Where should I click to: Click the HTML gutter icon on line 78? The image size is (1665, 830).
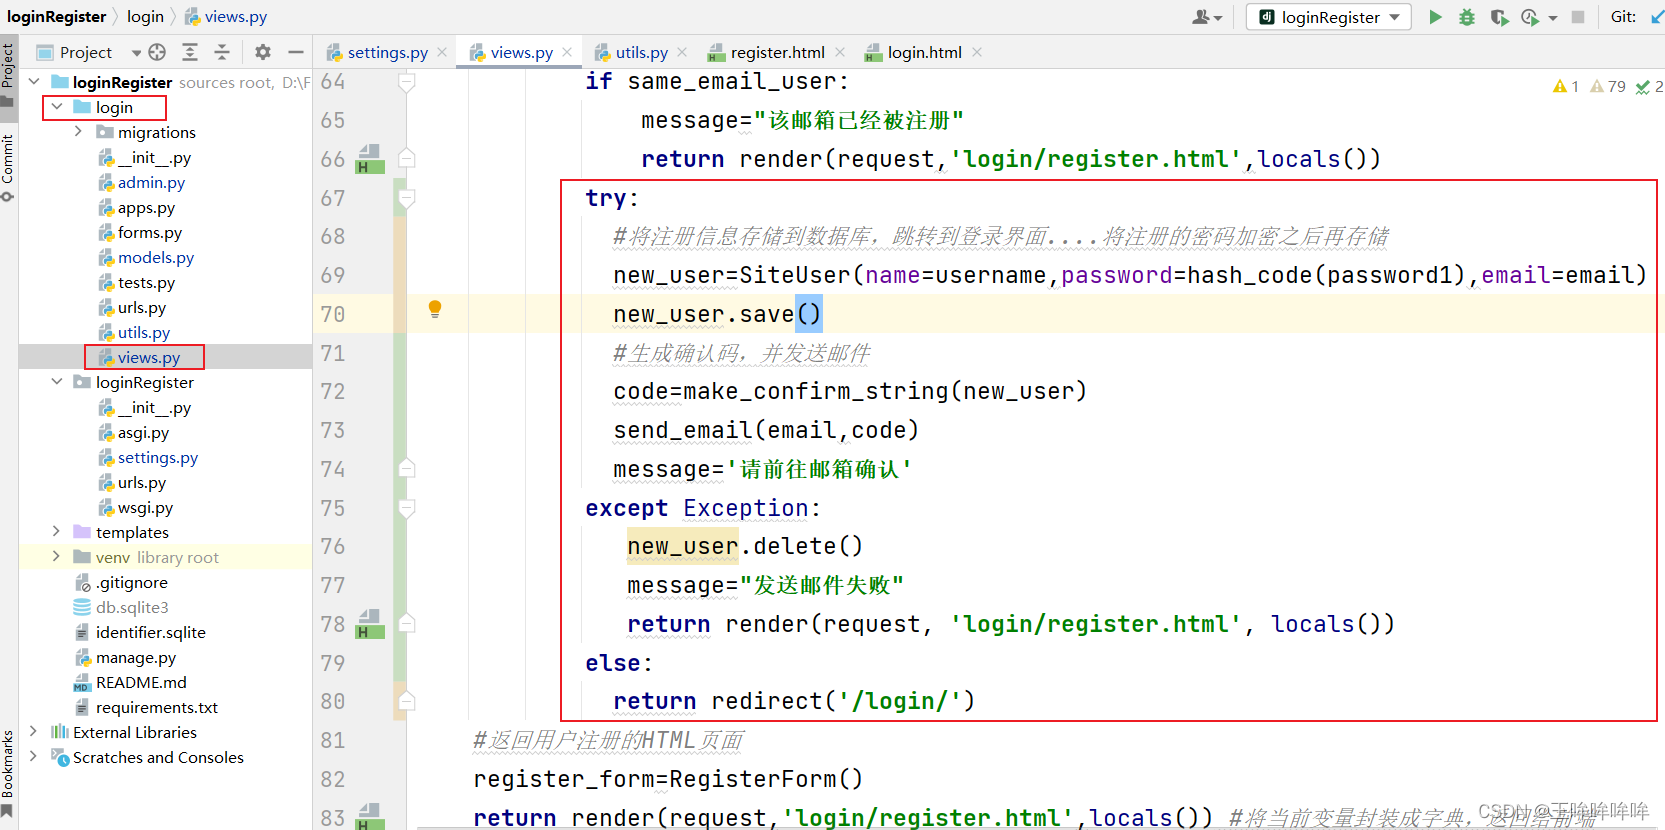pyautogui.click(x=370, y=624)
